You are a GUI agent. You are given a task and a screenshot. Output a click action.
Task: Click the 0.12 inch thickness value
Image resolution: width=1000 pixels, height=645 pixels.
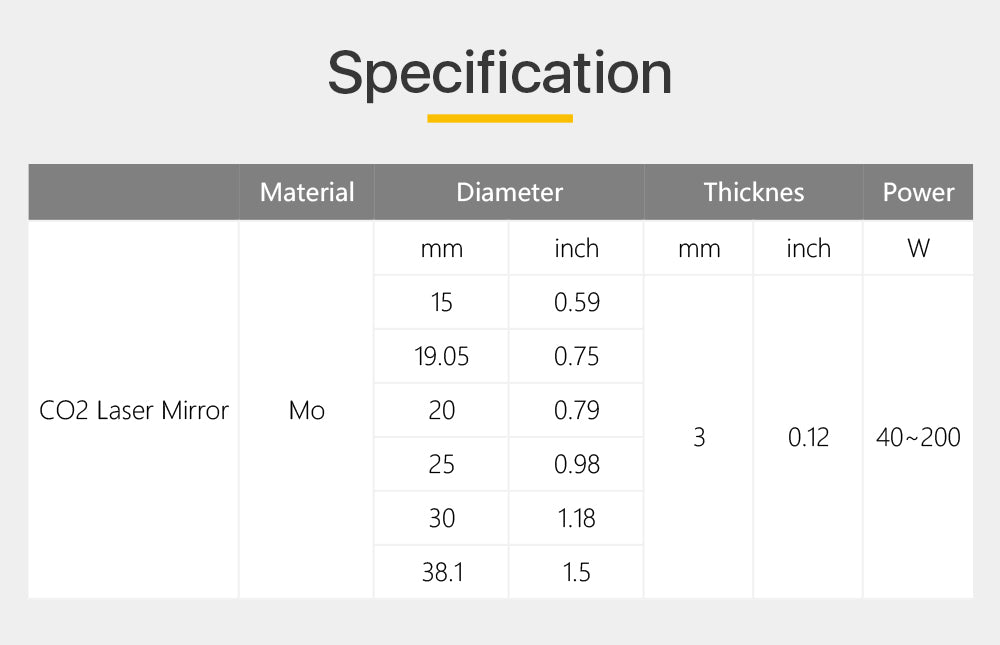click(x=808, y=437)
